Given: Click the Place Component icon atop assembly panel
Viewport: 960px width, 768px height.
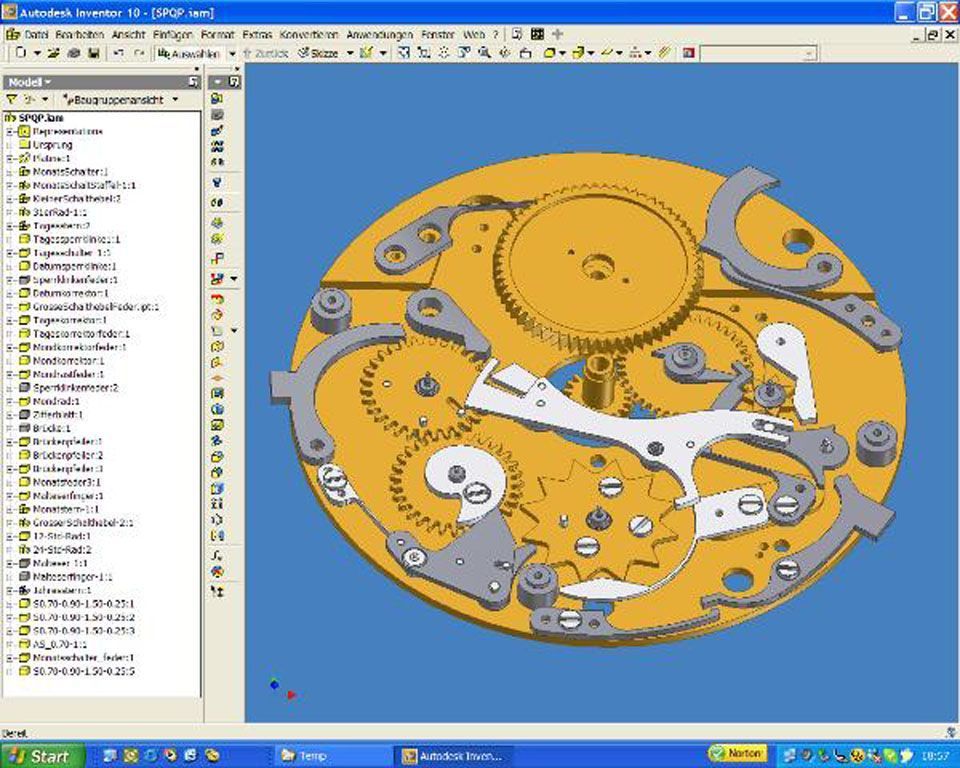Looking at the screenshot, I should (217, 99).
